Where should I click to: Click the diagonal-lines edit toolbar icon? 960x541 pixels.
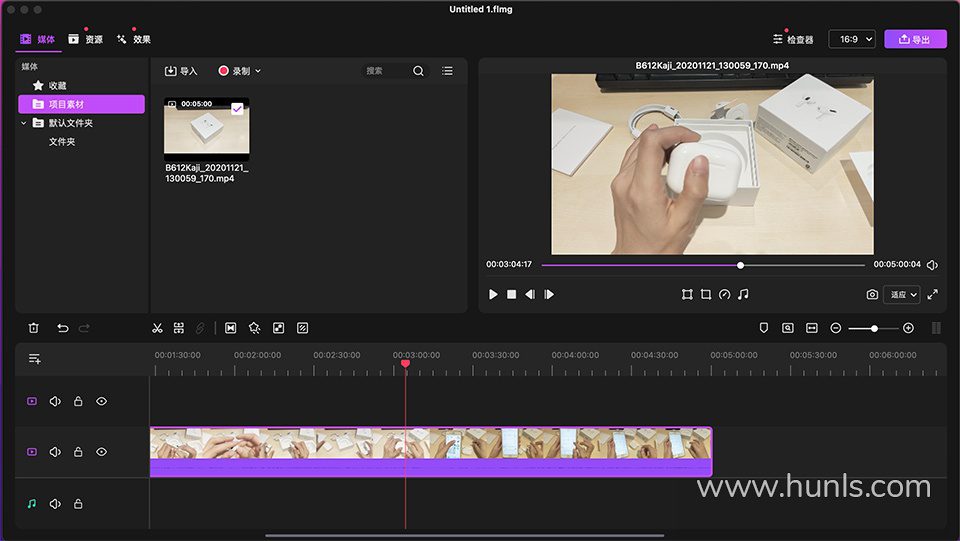[302, 328]
